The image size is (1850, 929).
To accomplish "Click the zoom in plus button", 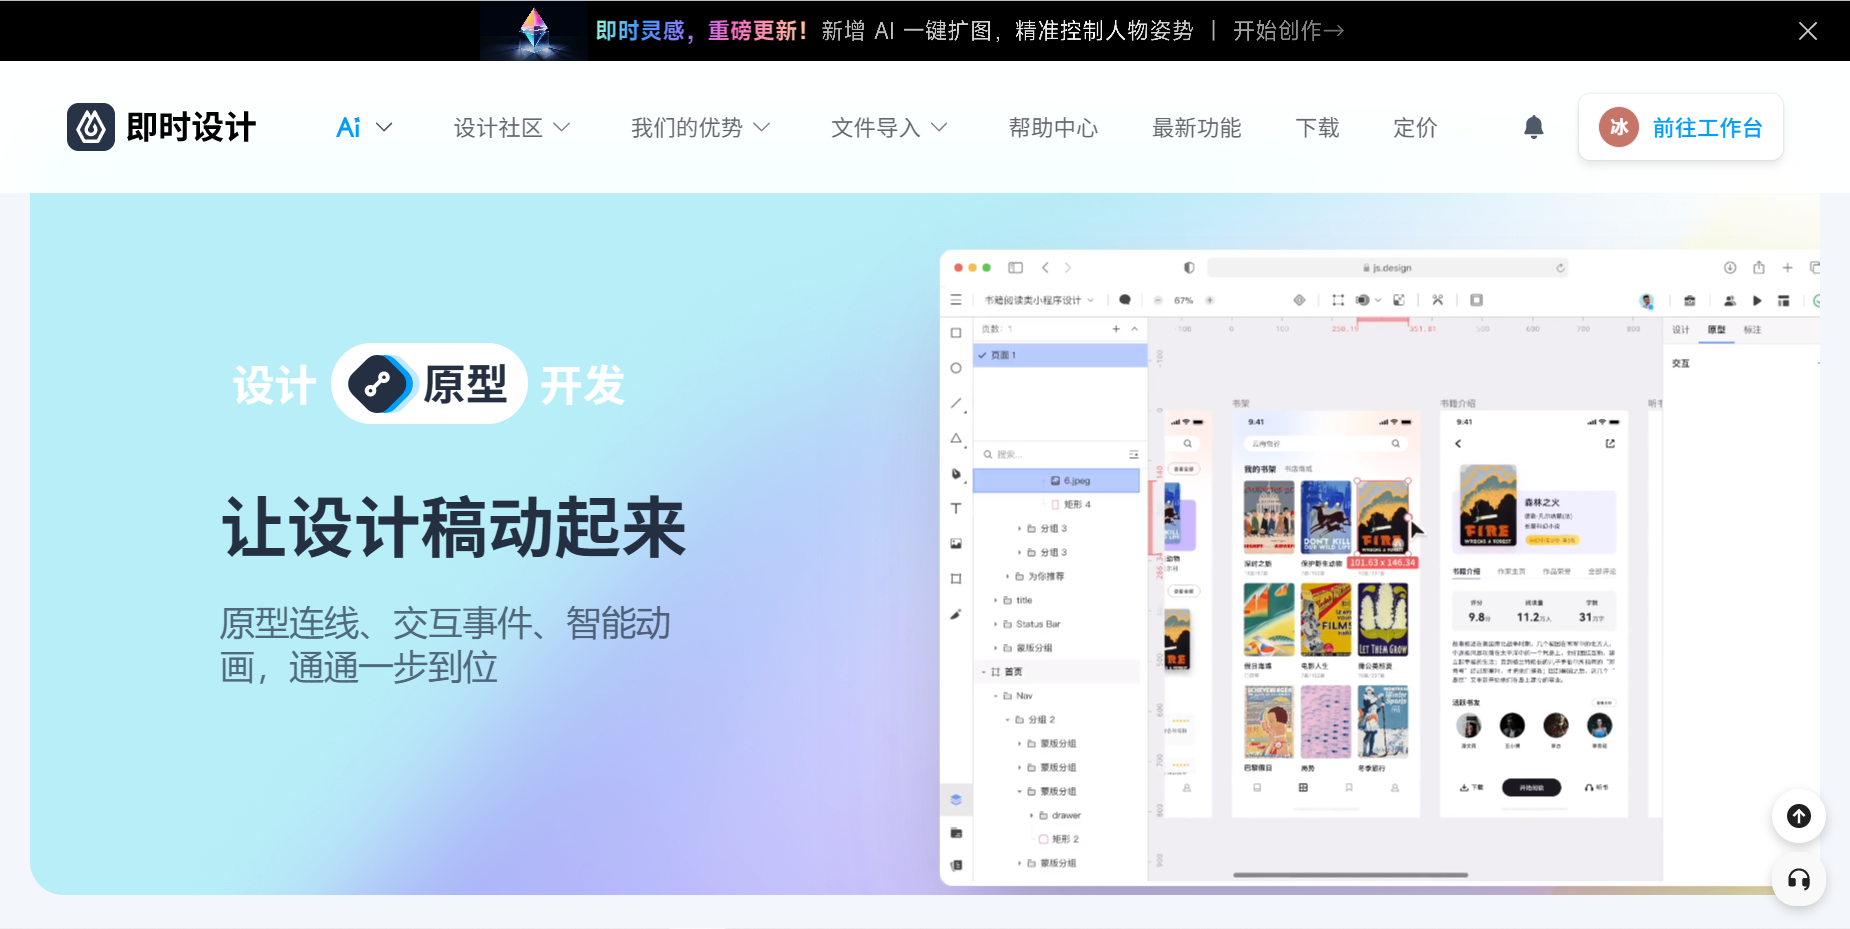I will (1209, 300).
